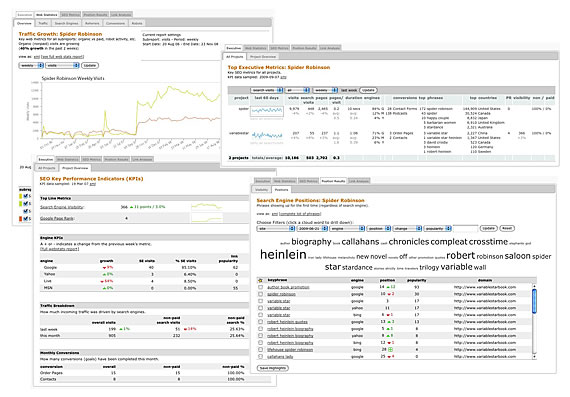Select the checkbox for the variable star yahoo row
The width and height of the screenshot is (570, 397).
[x=260, y=308]
